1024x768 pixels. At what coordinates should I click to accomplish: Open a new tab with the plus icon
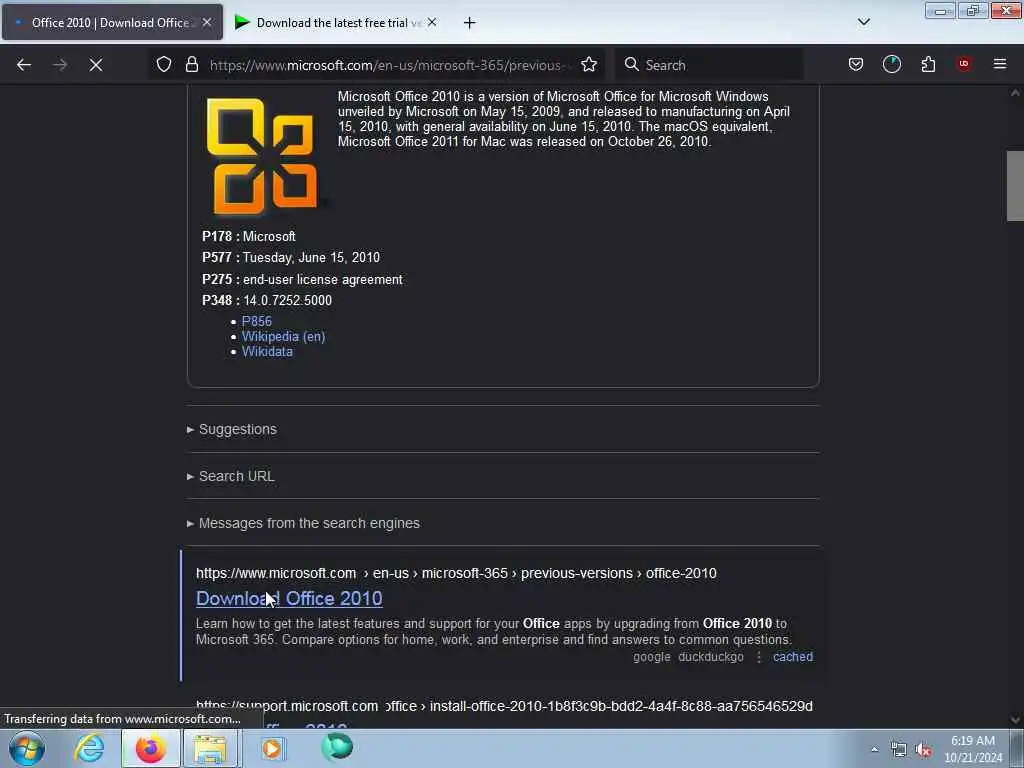[469, 23]
